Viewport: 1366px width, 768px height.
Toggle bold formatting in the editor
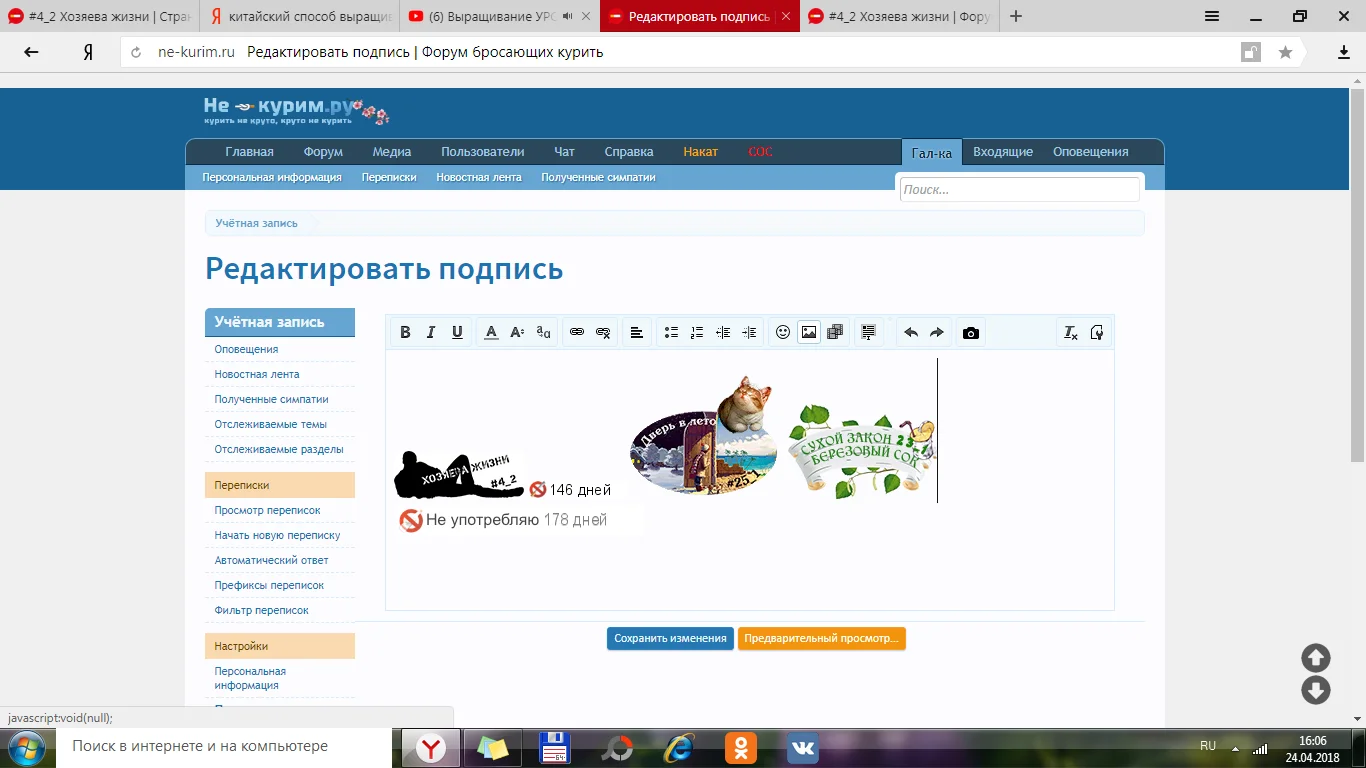(405, 333)
